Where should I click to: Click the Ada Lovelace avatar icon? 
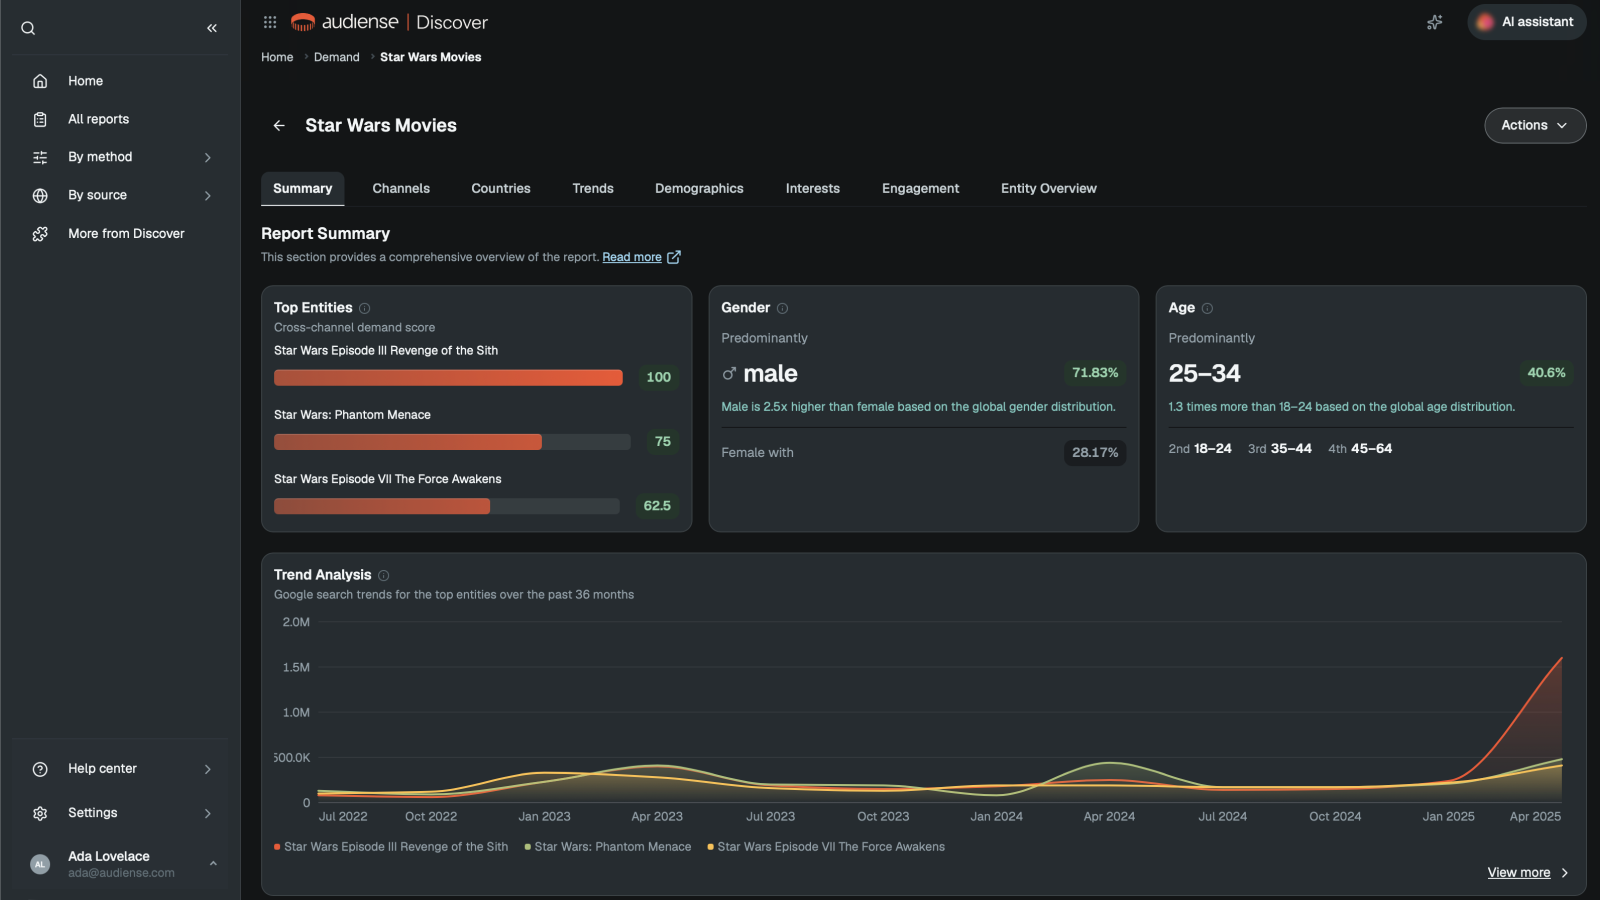click(x=40, y=864)
